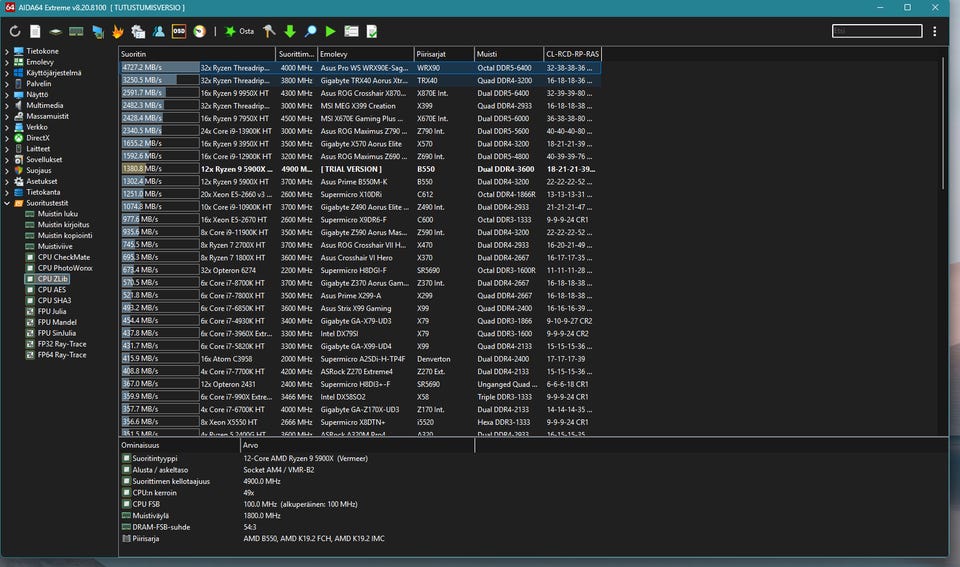The image size is (960, 567).
Task: Click the OSD panel icon
Action: tap(179, 32)
